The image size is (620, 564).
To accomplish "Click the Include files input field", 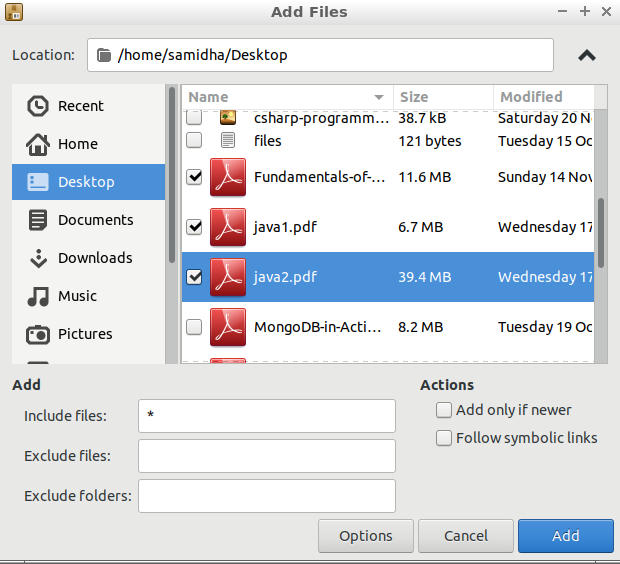I will click(x=267, y=416).
